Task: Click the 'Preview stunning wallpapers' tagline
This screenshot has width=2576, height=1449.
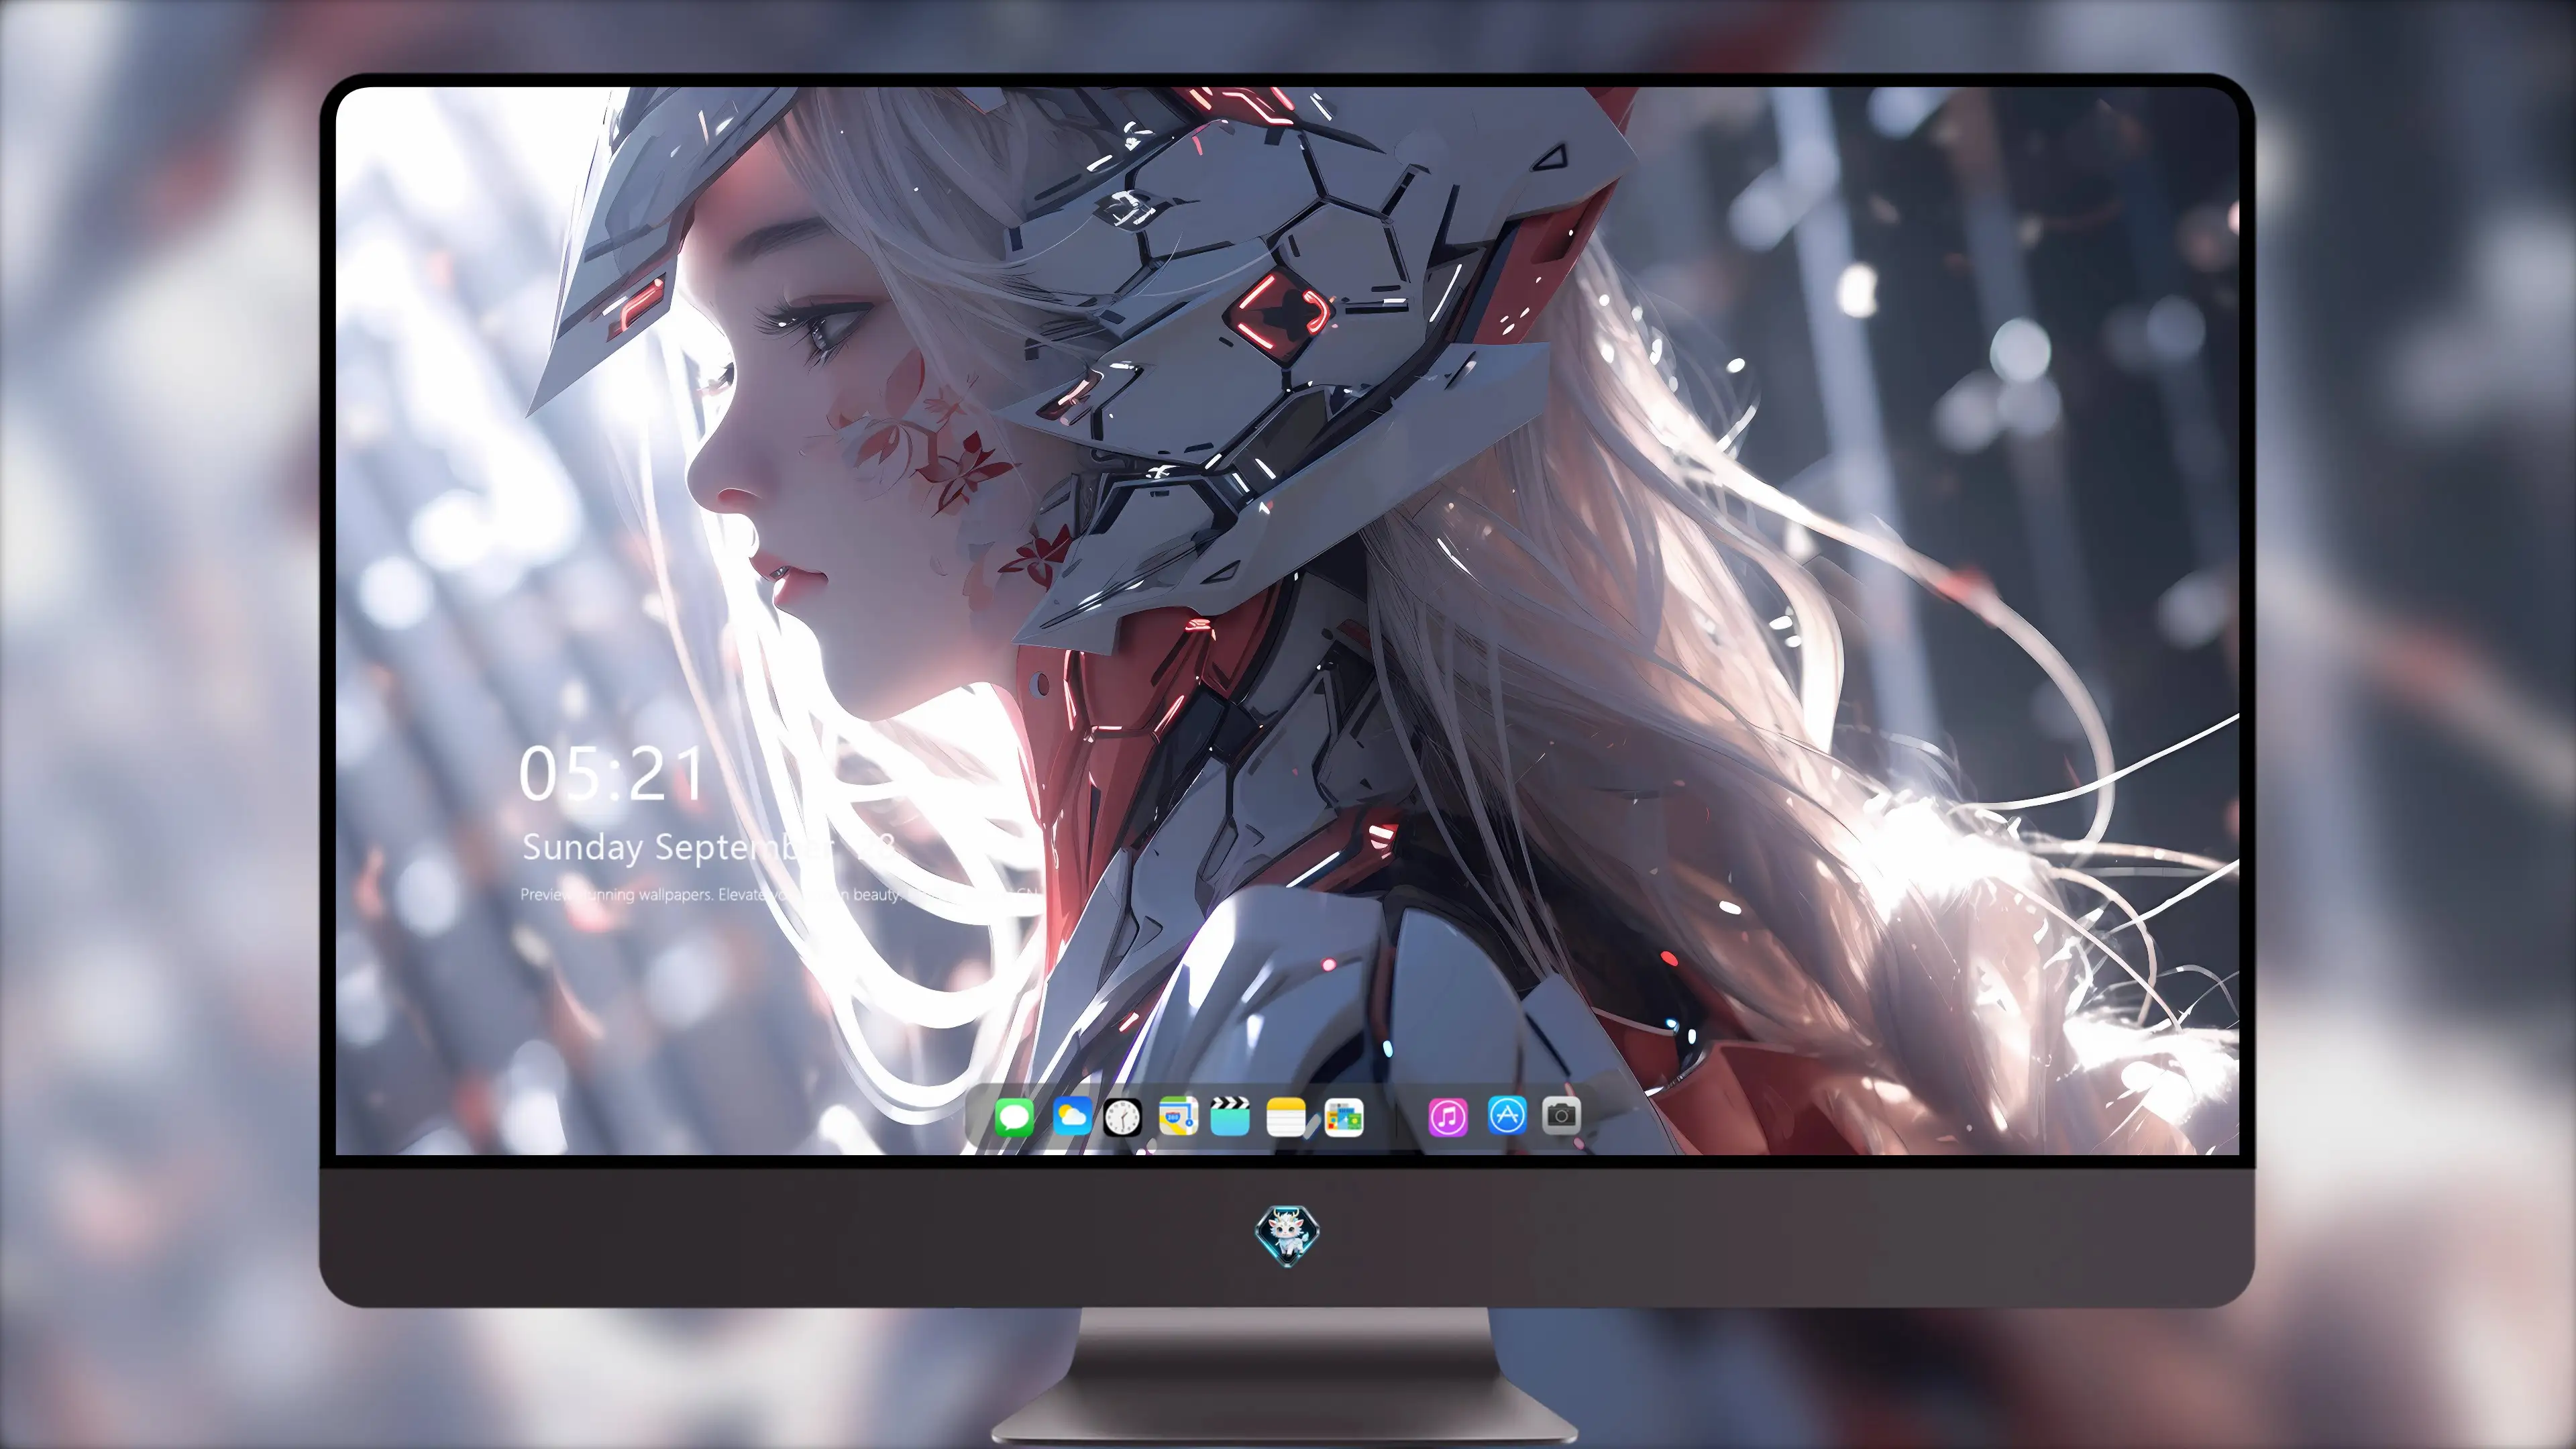Action: (780, 894)
